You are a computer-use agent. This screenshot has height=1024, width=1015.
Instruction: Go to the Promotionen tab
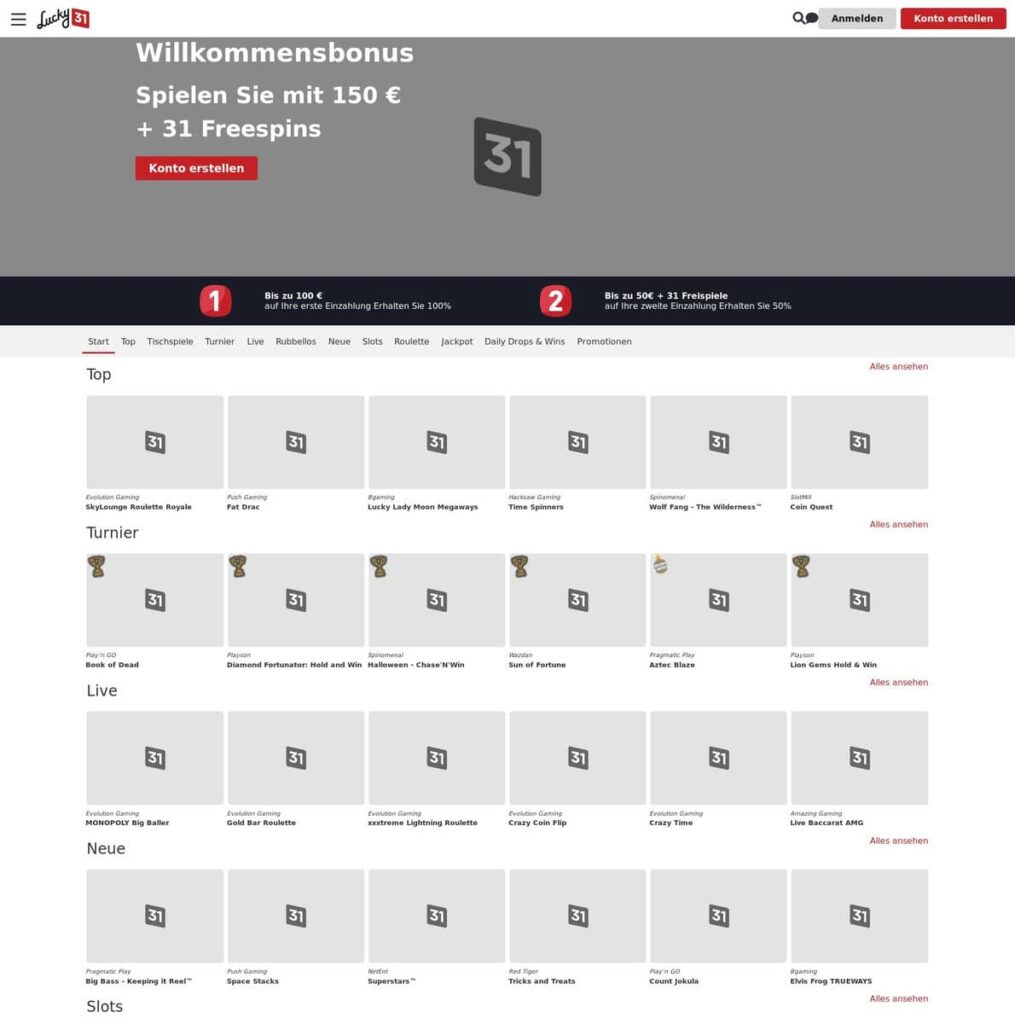point(604,342)
